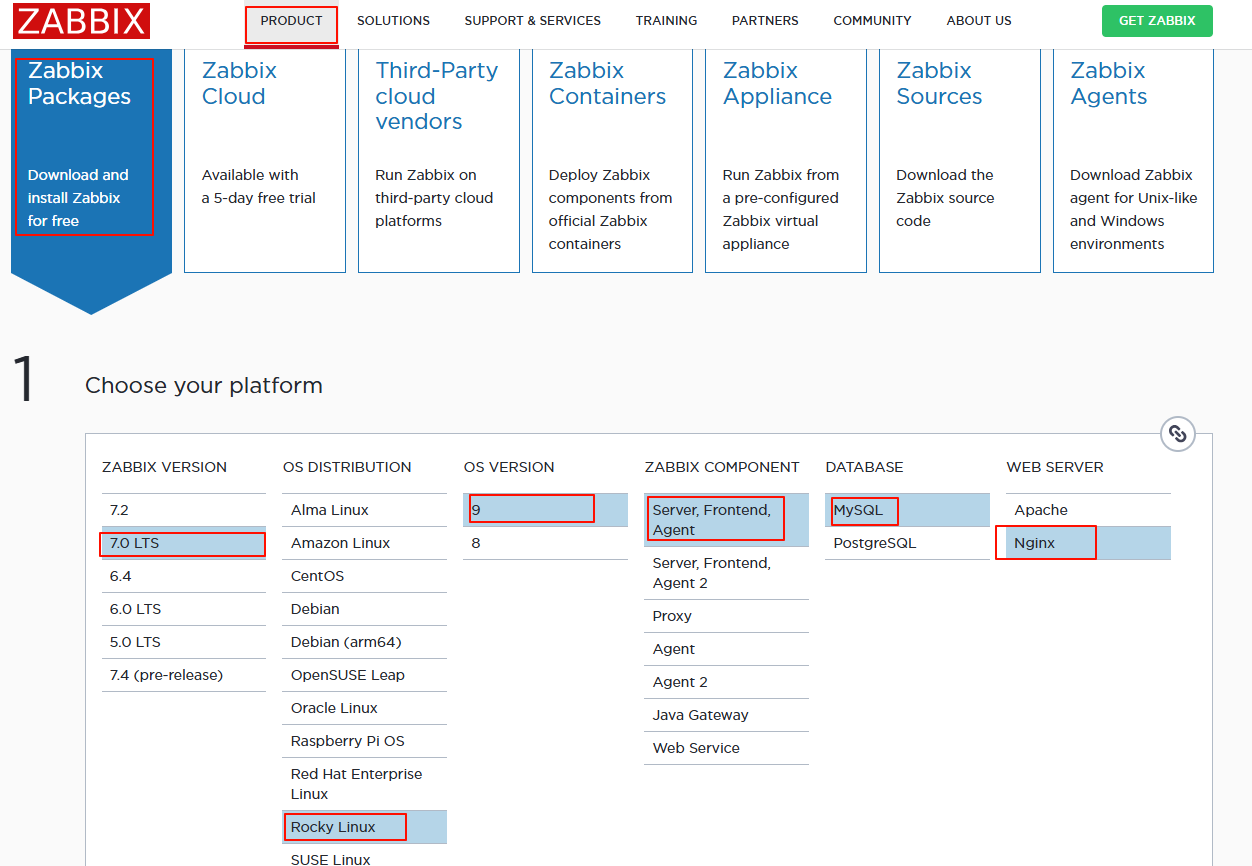The image size is (1252, 866).
Task: Select the Zabbix Appliance card
Action: [786, 160]
